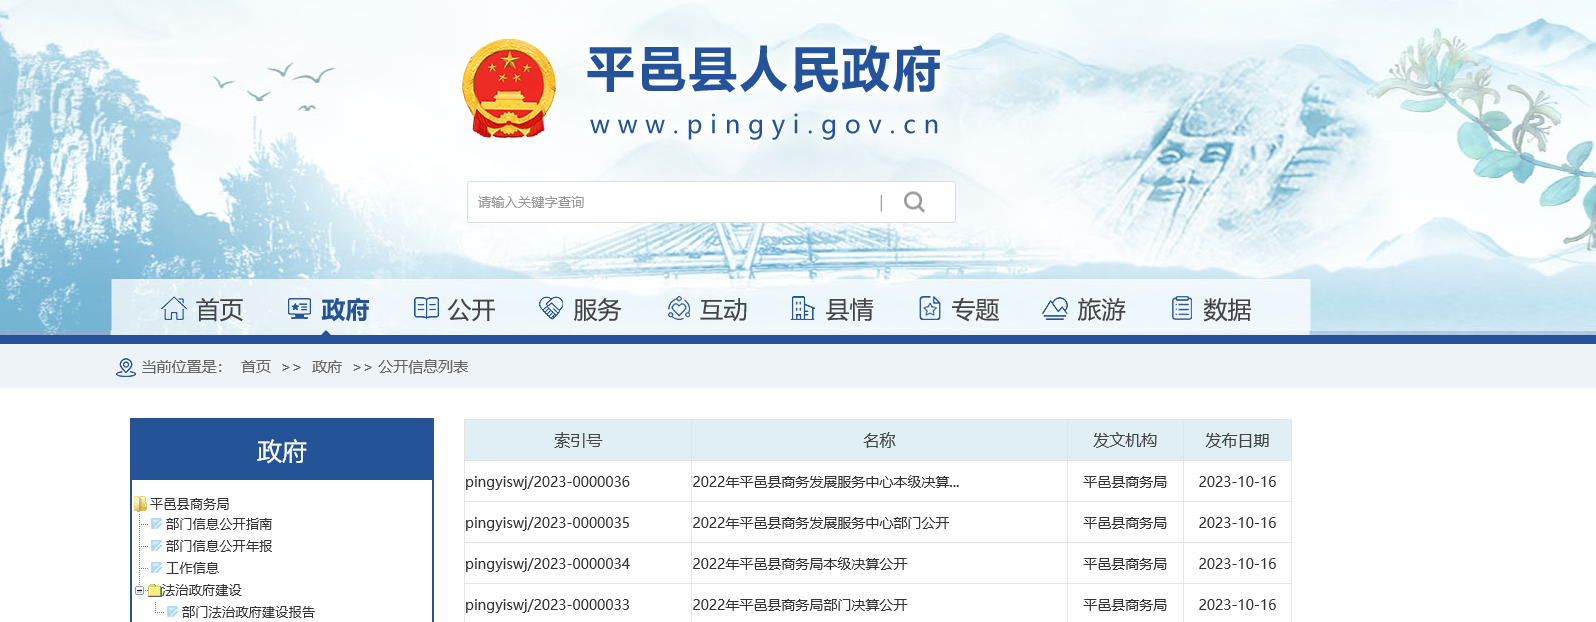Click the 政府 breadcrumb link
This screenshot has height=622, width=1596.
tap(327, 367)
